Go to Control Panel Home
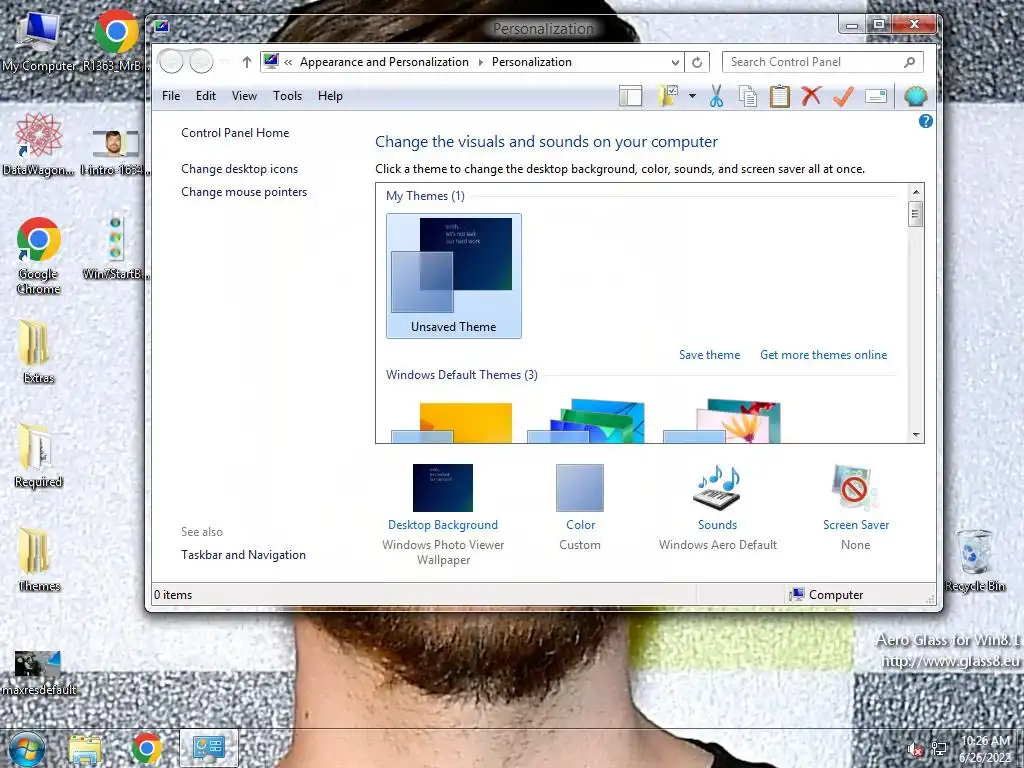The image size is (1024, 768). click(x=235, y=133)
